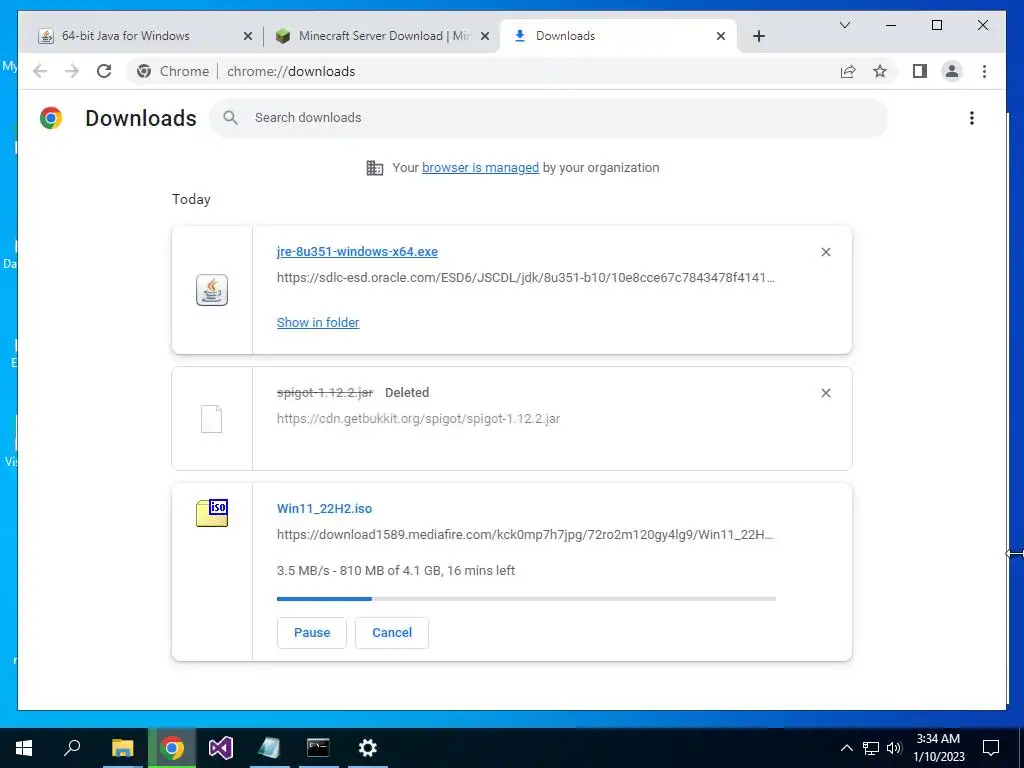Click the blank file icon for spigot-1.12.2.jar

pyautogui.click(x=212, y=419)
